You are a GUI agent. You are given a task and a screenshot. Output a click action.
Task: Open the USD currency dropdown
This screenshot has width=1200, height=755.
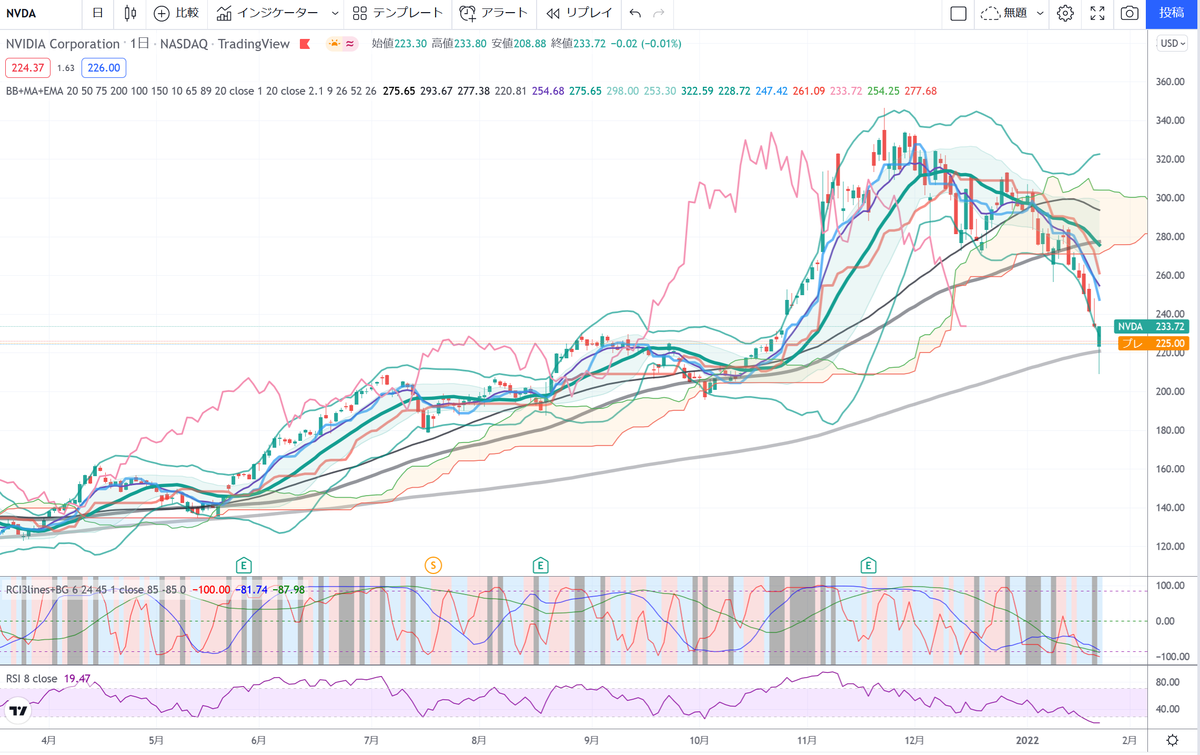point(1171,44)
